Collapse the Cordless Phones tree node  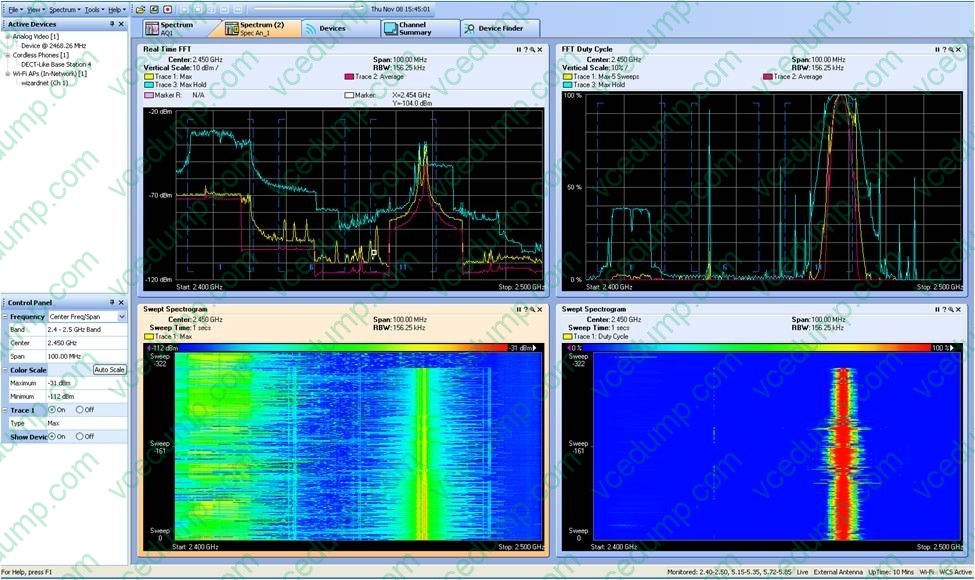pyautogui.click(x=6, y=55)
